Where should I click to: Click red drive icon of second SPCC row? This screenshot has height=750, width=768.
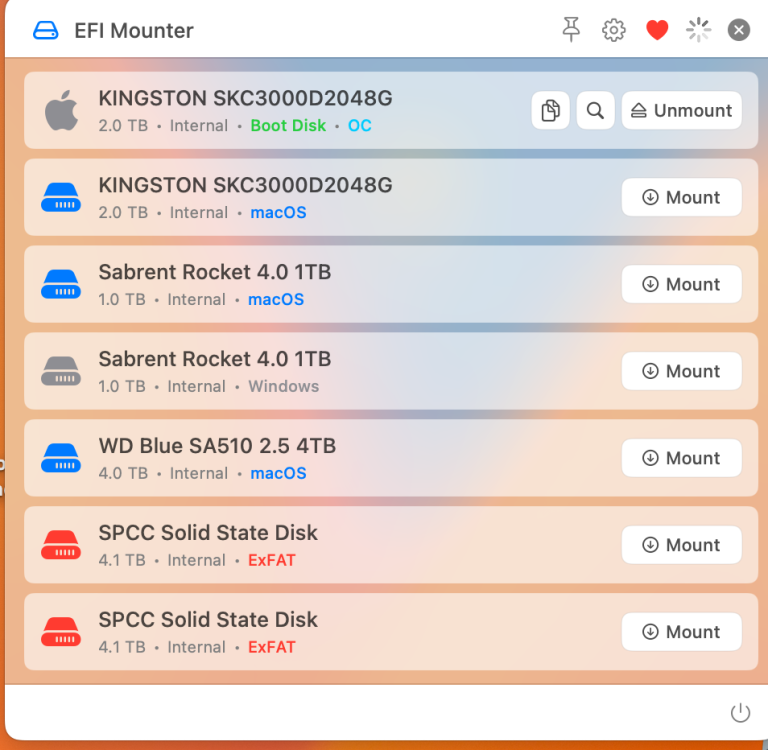pos(61,631)
